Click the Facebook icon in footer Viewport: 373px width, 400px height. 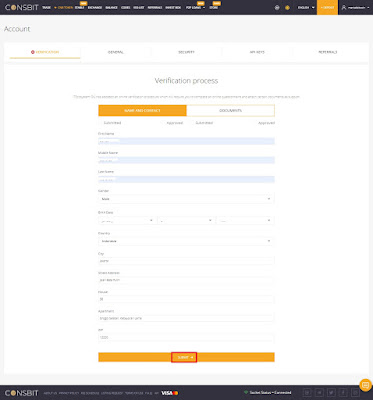(343, 393)
